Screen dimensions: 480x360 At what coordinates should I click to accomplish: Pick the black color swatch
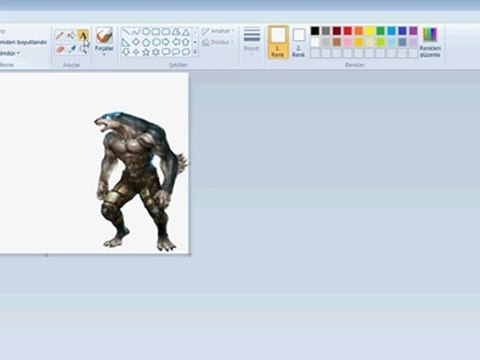[315, 31]
